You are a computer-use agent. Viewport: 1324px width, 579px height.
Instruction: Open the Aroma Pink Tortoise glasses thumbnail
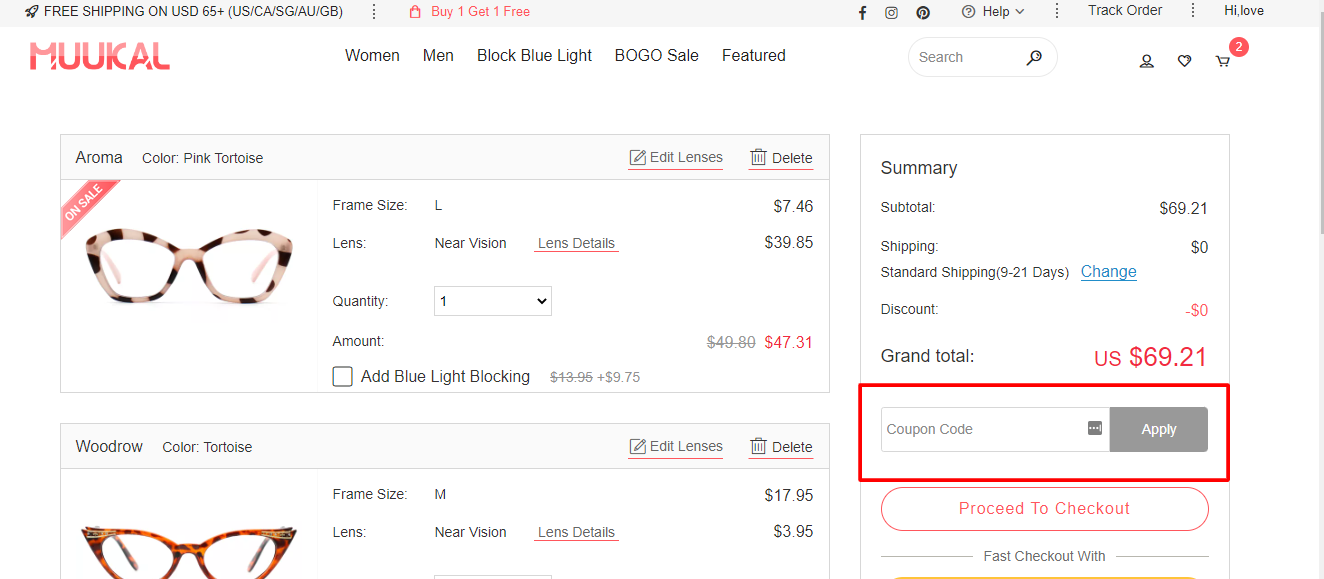click(x=189, y=266)
